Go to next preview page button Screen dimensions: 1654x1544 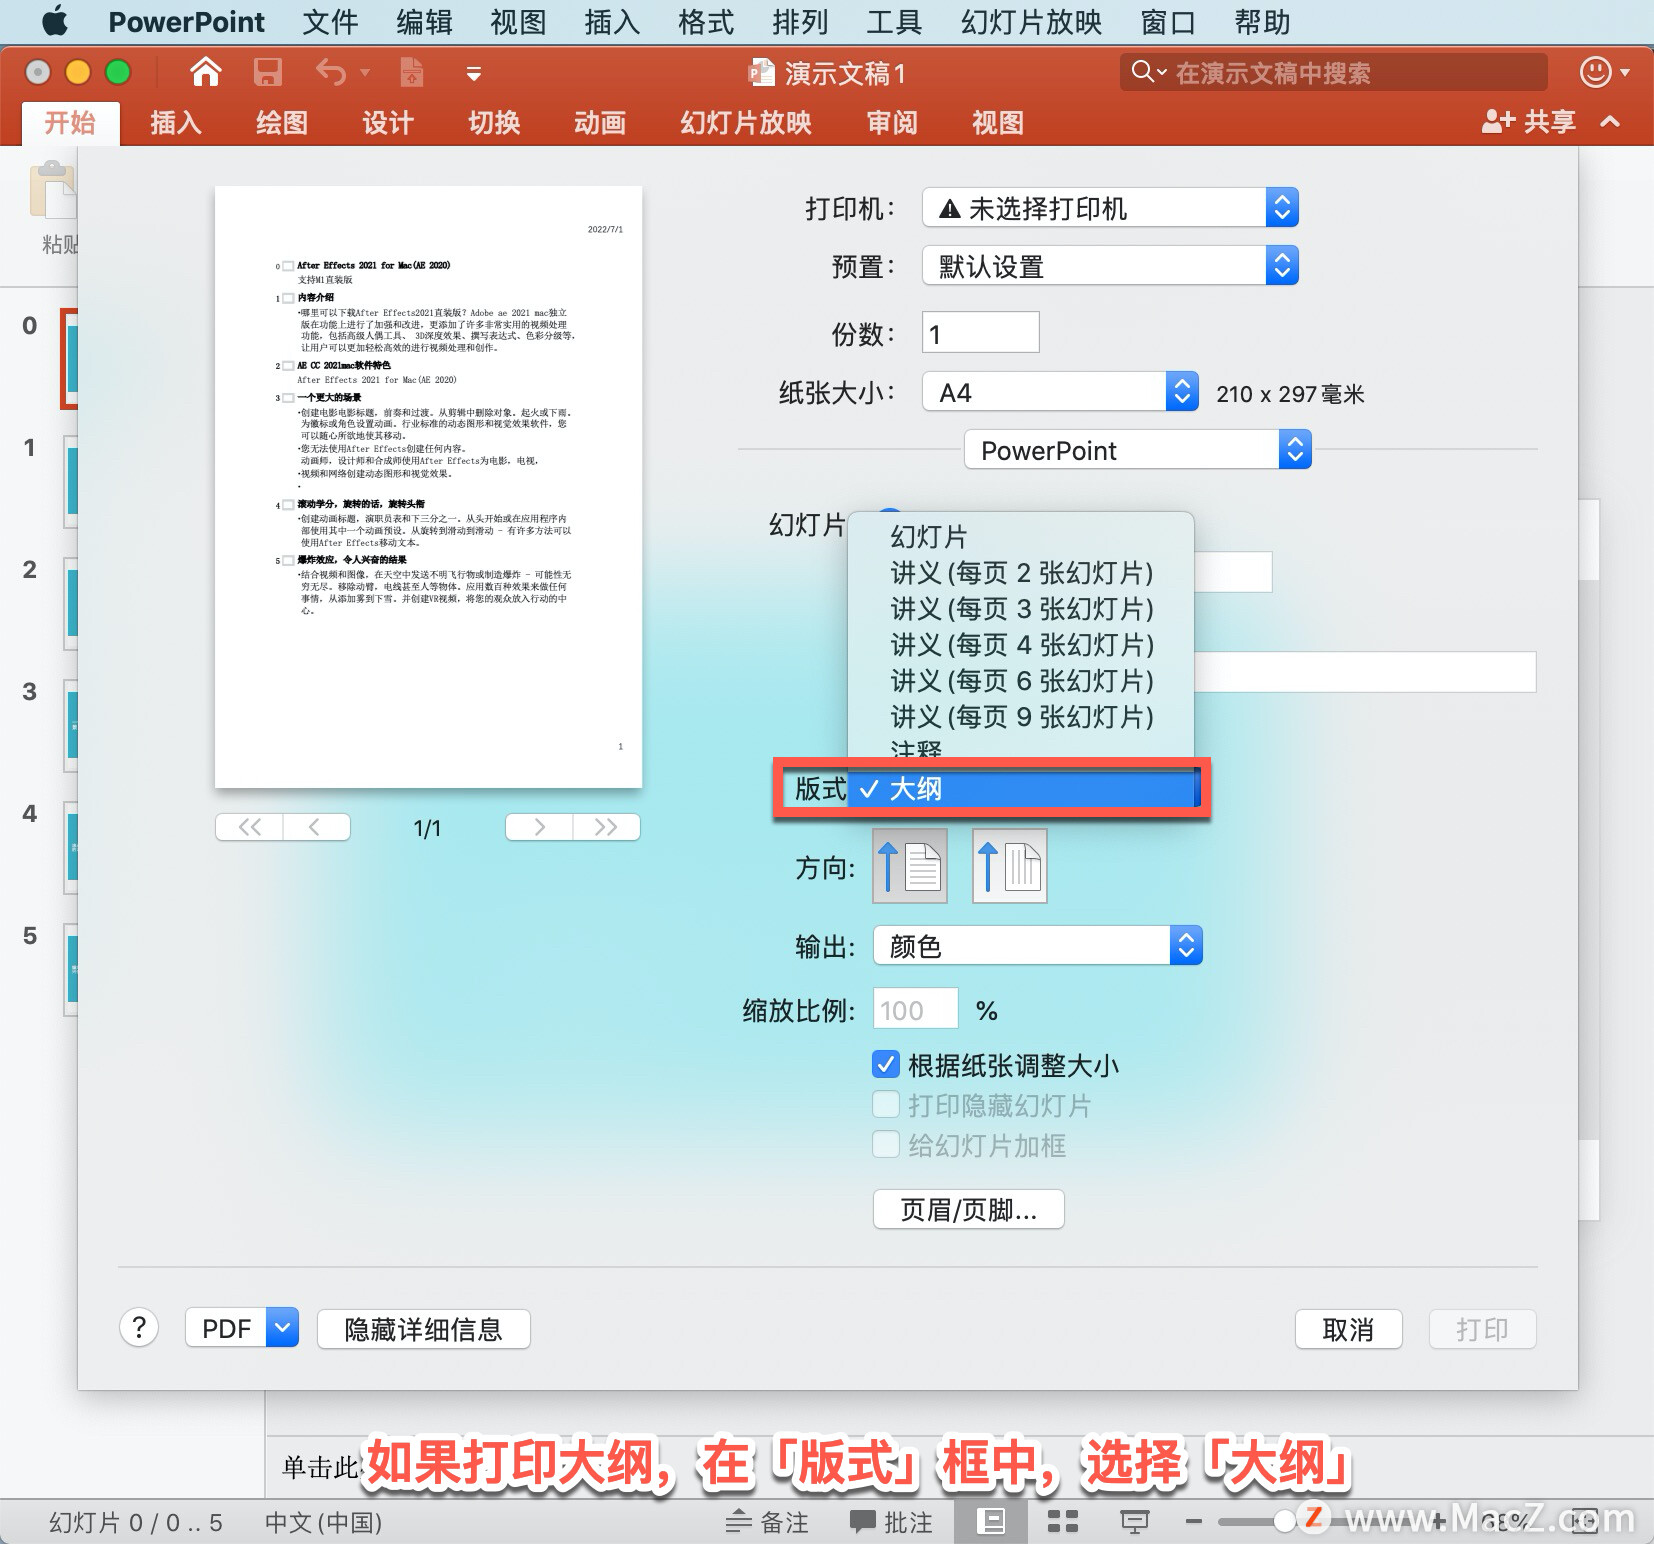coord(540,827)
